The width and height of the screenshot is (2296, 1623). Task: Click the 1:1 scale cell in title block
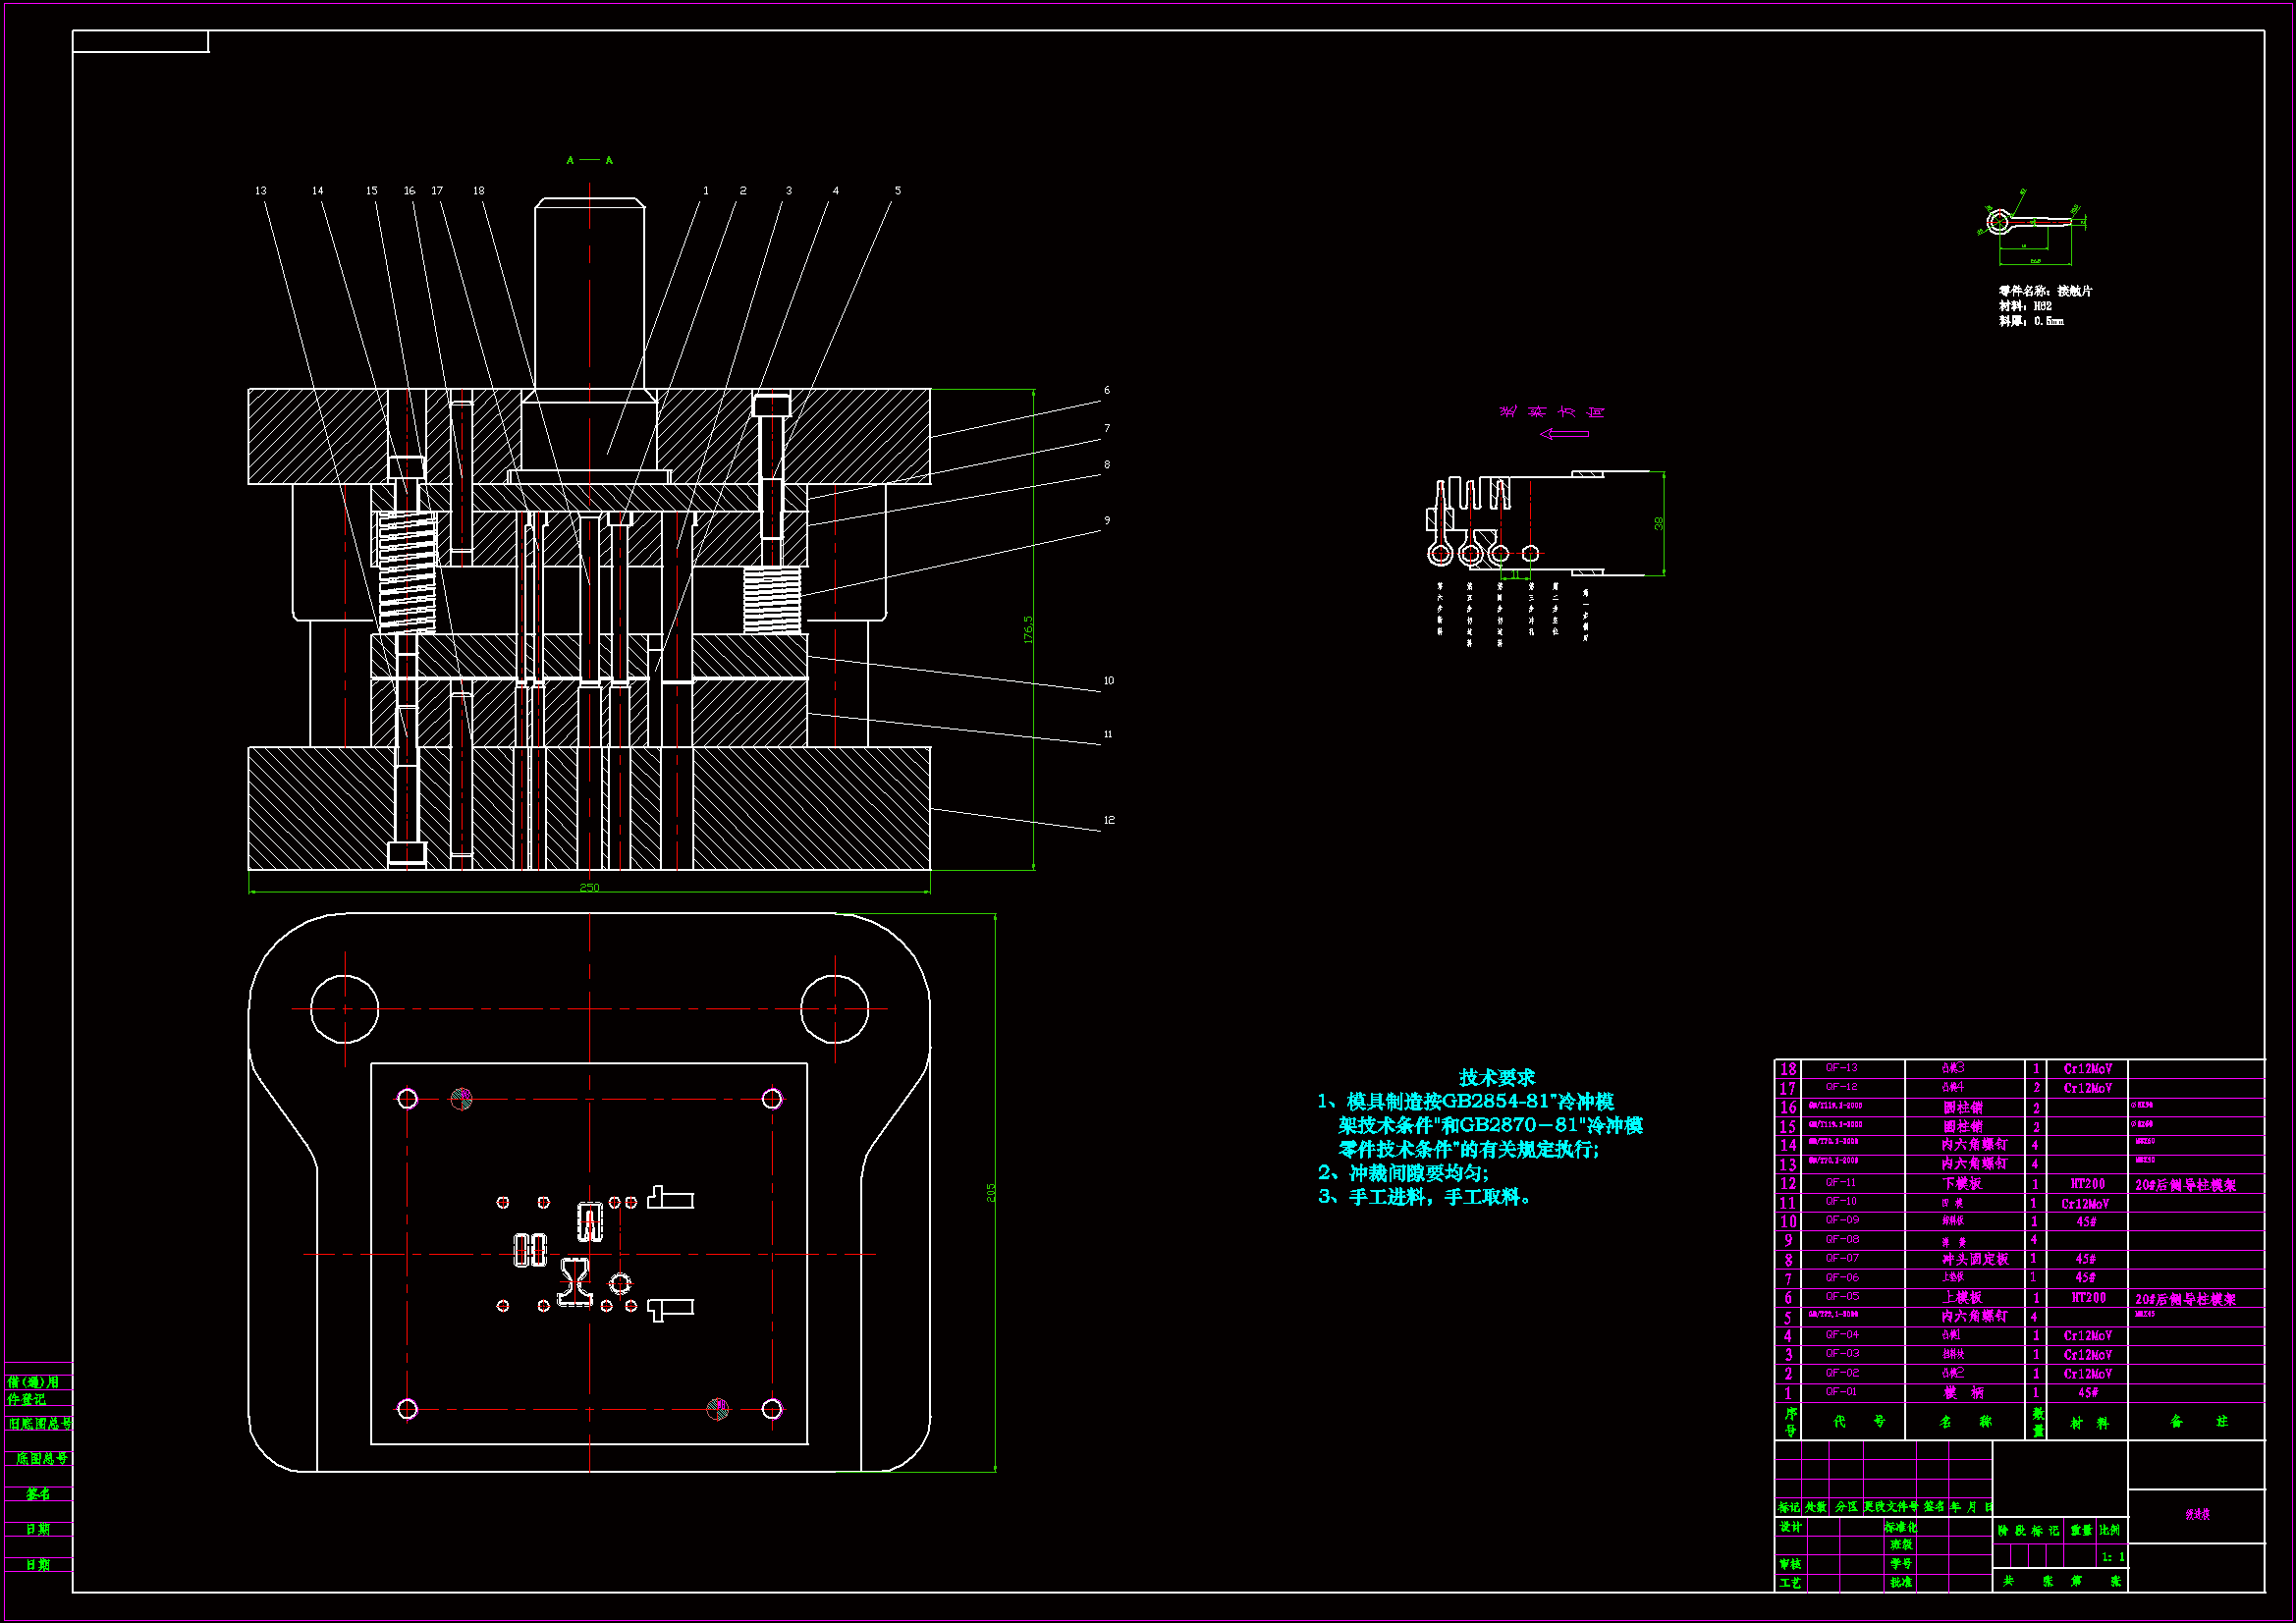pyautogui.click(x=2112, y=1557)
